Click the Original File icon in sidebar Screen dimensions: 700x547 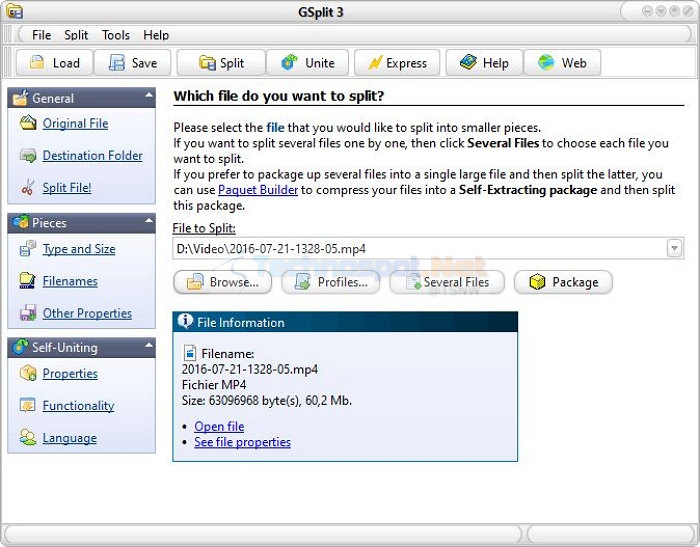pyautogui.click(x=28, y=123)
